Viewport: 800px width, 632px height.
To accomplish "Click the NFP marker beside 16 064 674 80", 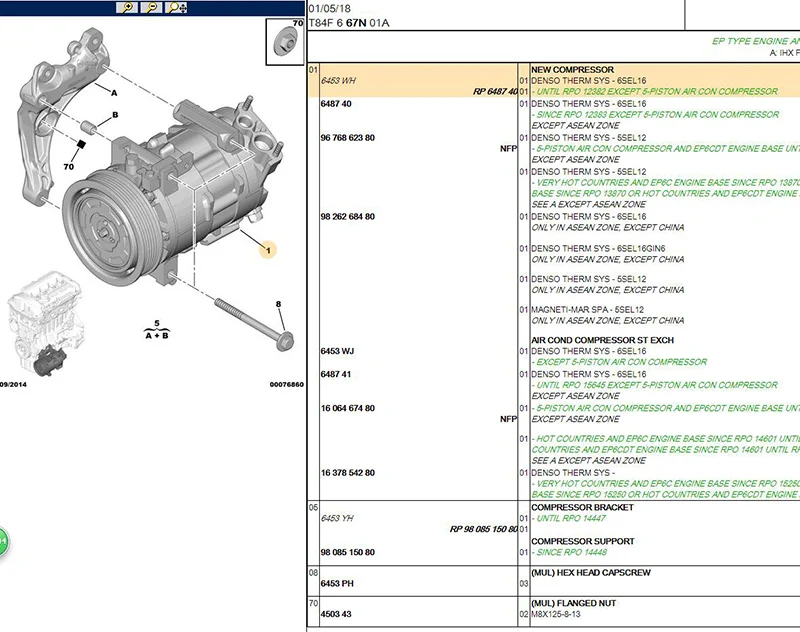I will point(508,419).
